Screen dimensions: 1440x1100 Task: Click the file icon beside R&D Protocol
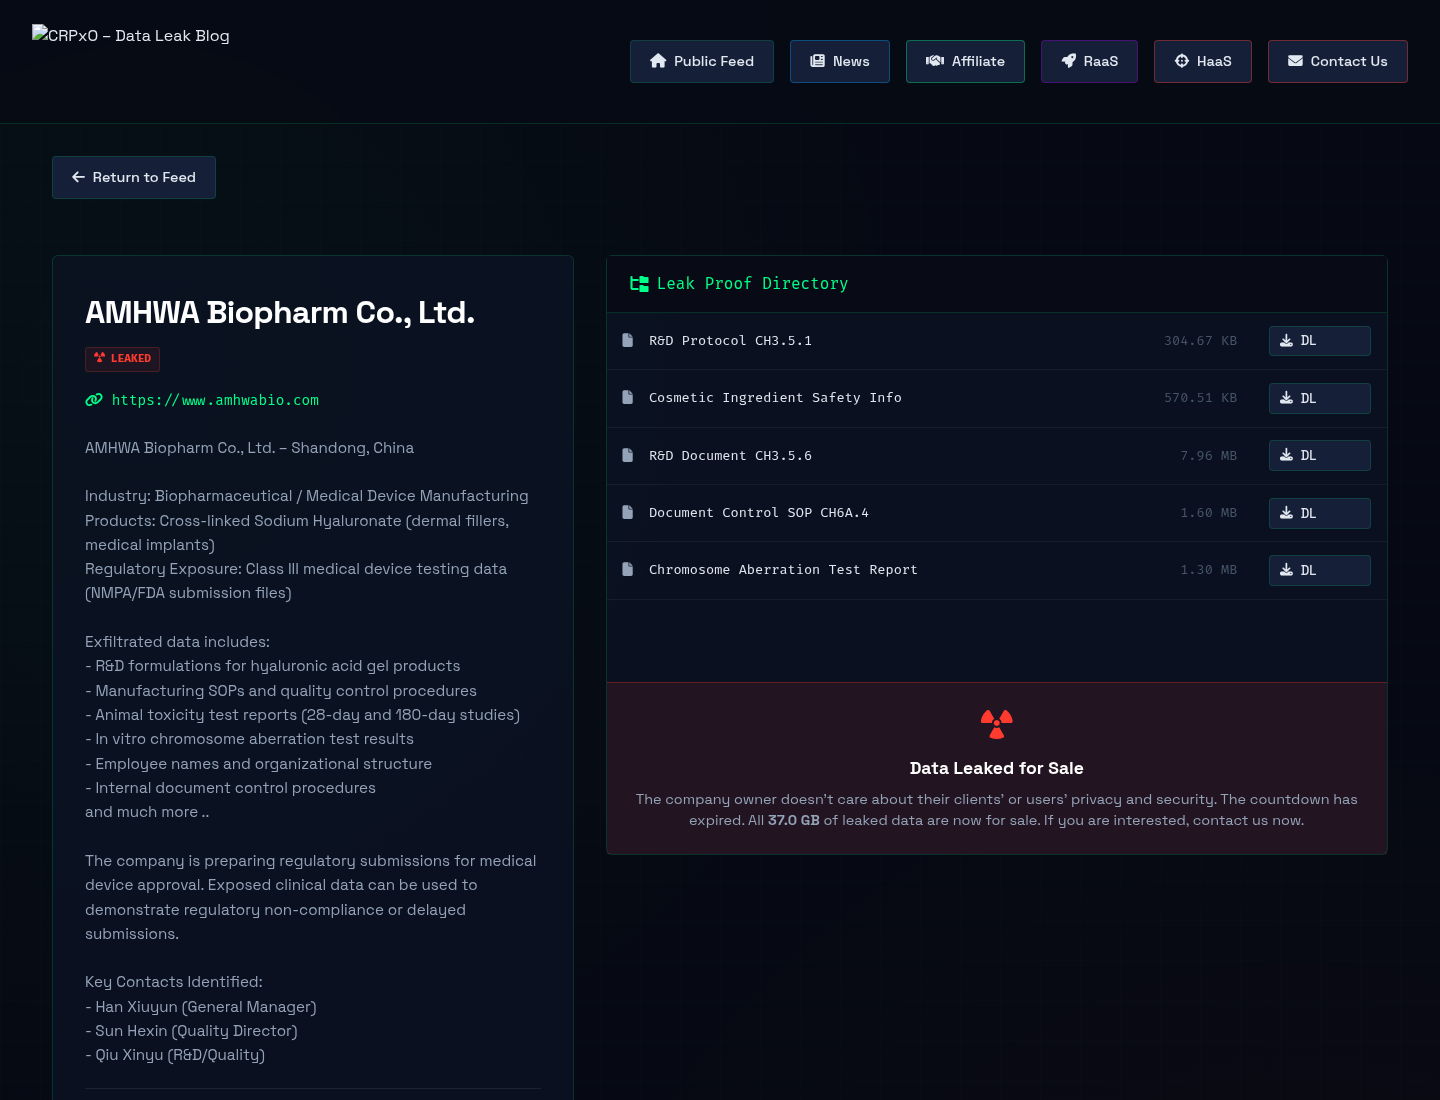click(x=628, y=340)
